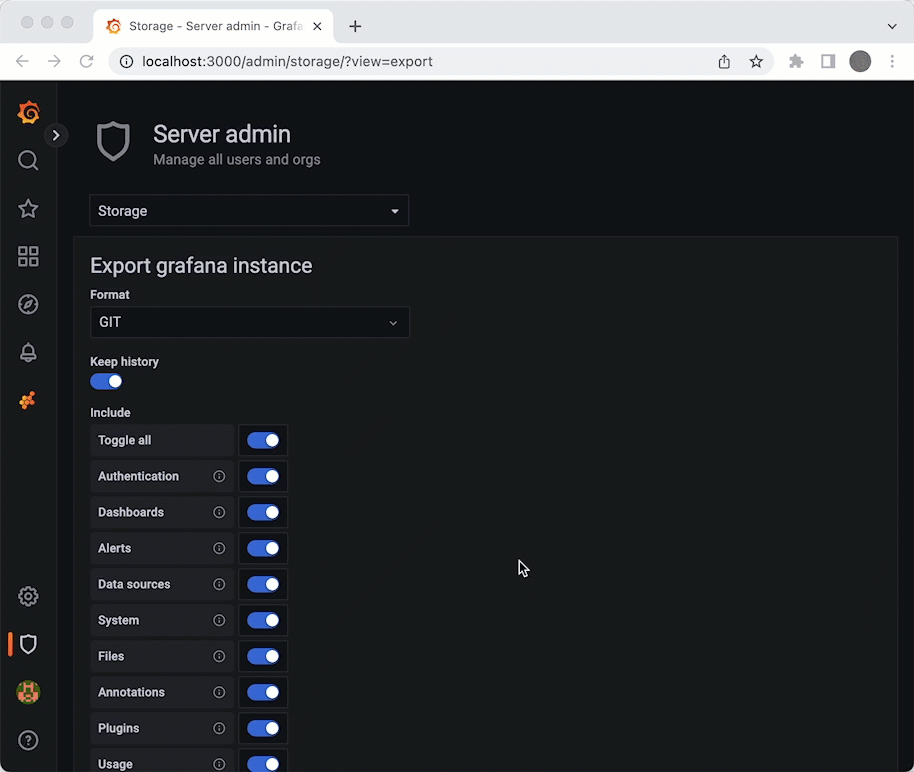Open the Configuration gear in the sidebar

pyautogui.click(x=28, y=596)
